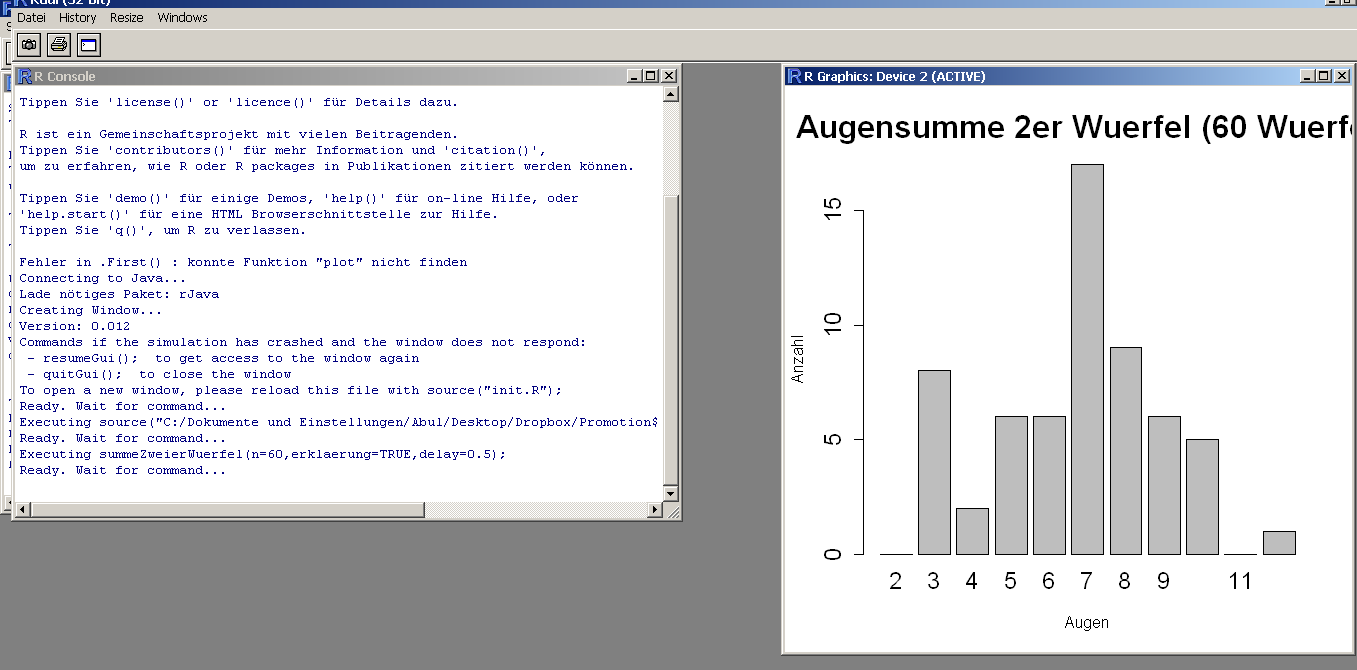Click the 'Fehler in .First()' error line

pos(243,262)
